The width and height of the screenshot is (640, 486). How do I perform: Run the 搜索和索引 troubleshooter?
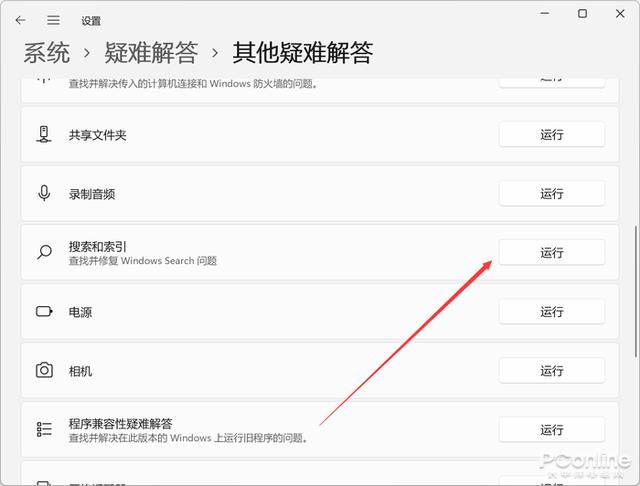[x=551, y=253]
